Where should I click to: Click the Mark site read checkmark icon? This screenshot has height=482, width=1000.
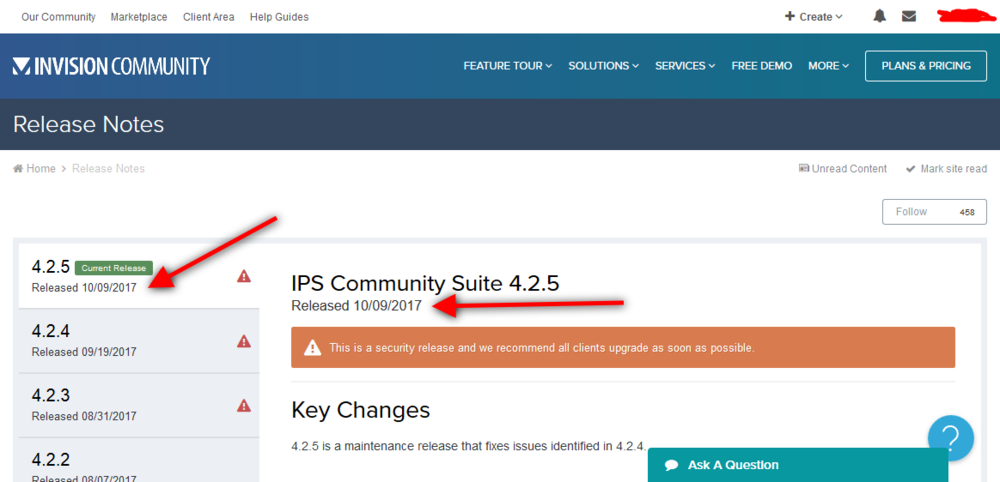click(911, 169)
